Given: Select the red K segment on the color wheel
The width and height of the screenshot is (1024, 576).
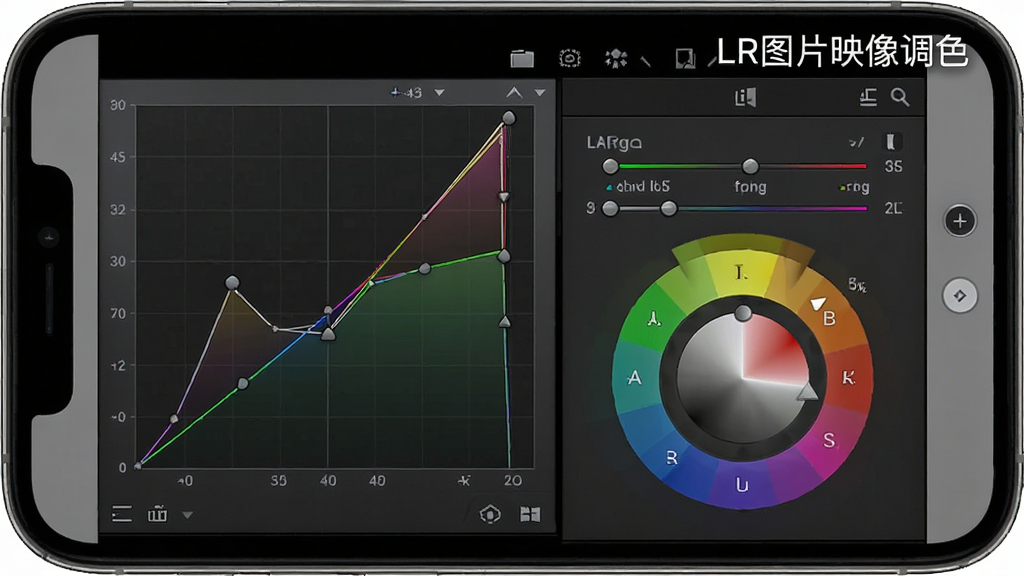Looking at the screenshot, I should tap(848, 377).
